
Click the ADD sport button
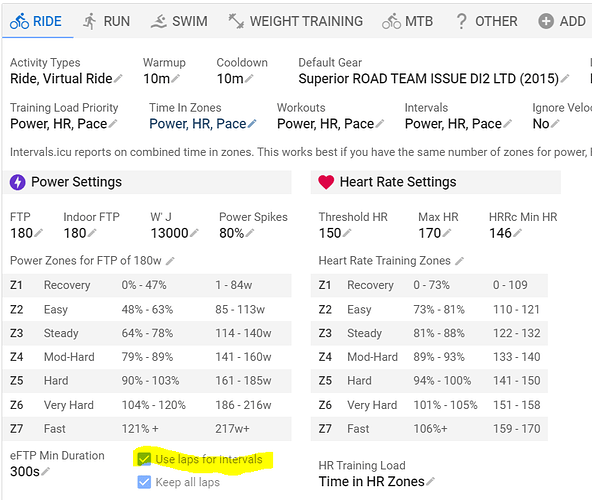pyautogui.click(x=562, y=21)
